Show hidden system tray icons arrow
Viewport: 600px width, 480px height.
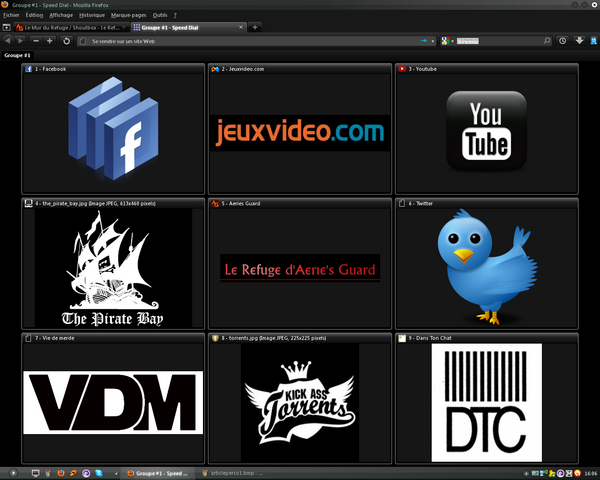tap(525, 473)
